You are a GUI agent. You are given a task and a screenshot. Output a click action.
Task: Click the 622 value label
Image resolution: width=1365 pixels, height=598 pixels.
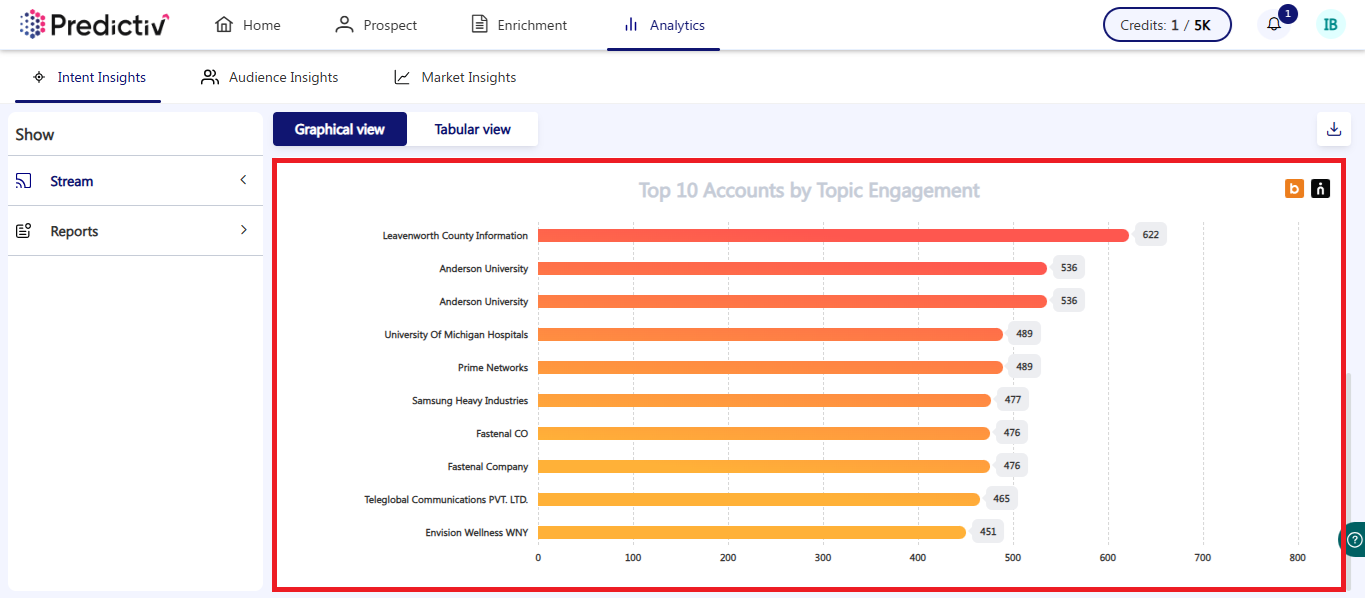tap(1150, 235)
